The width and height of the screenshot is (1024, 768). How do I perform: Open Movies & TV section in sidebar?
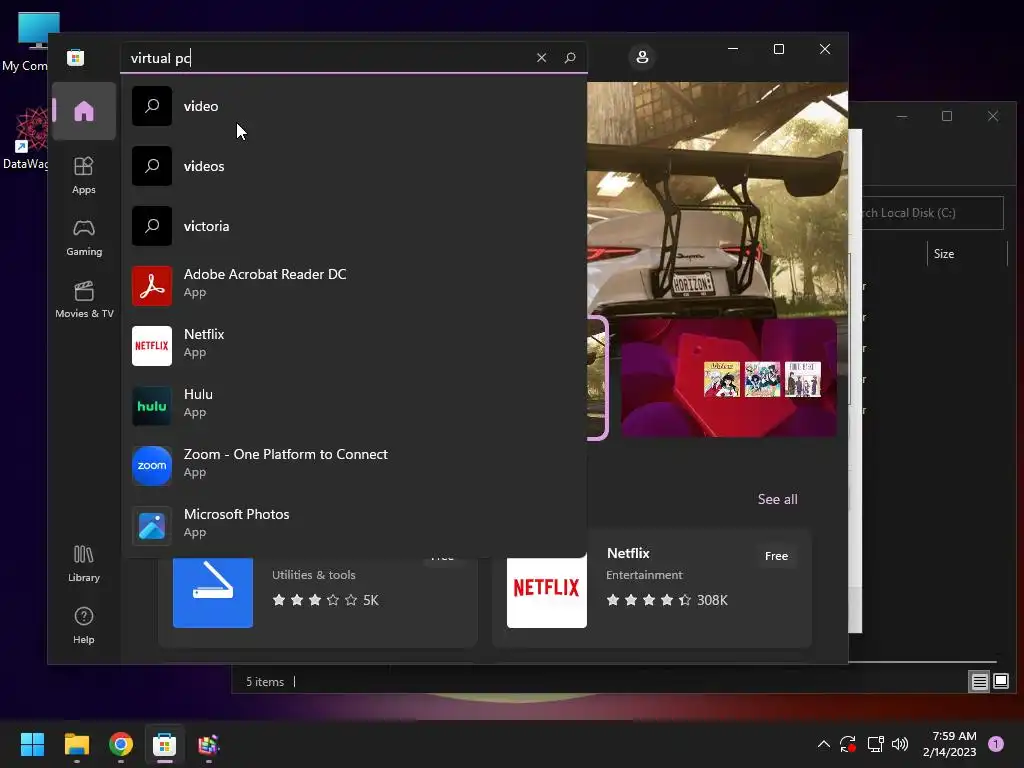84,299
